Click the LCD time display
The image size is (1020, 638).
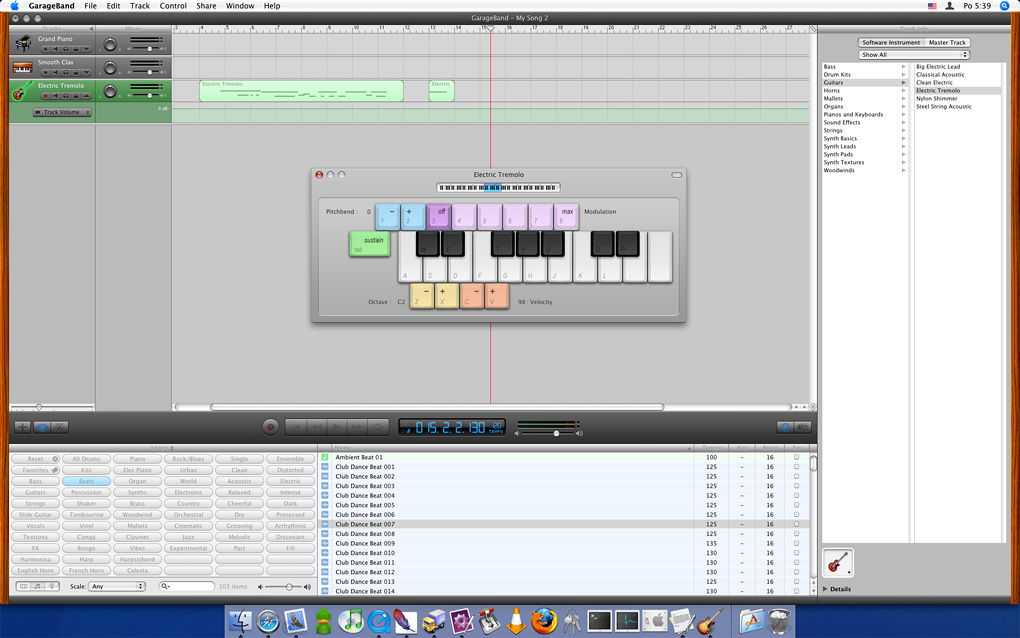(x=452, y=427)
